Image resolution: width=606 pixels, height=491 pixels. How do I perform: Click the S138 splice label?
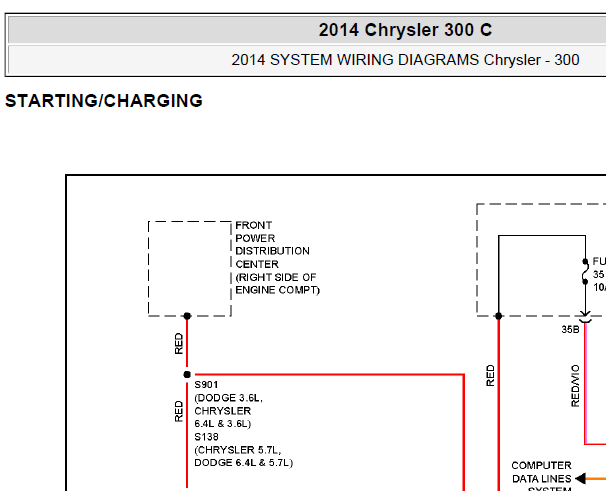(206, 436)
